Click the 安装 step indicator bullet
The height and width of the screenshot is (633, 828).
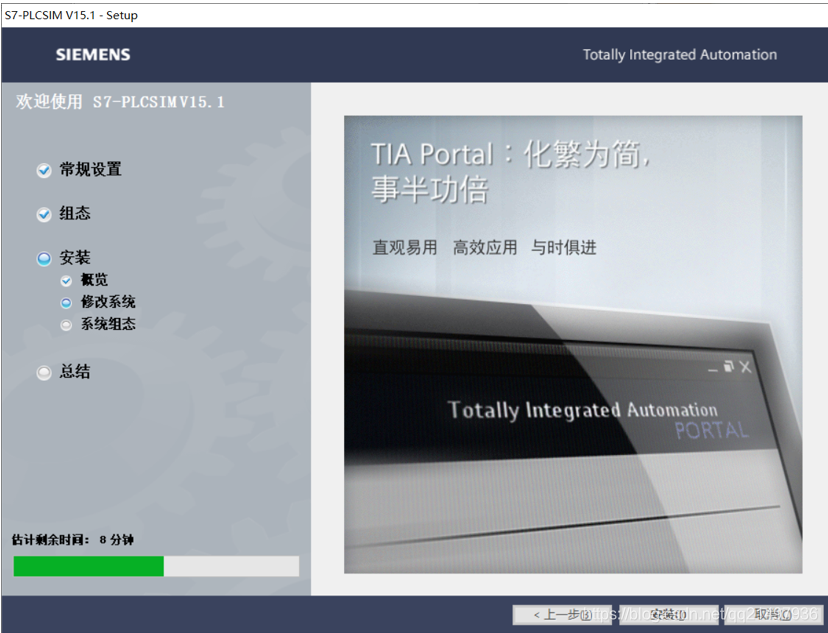[44, 259]
